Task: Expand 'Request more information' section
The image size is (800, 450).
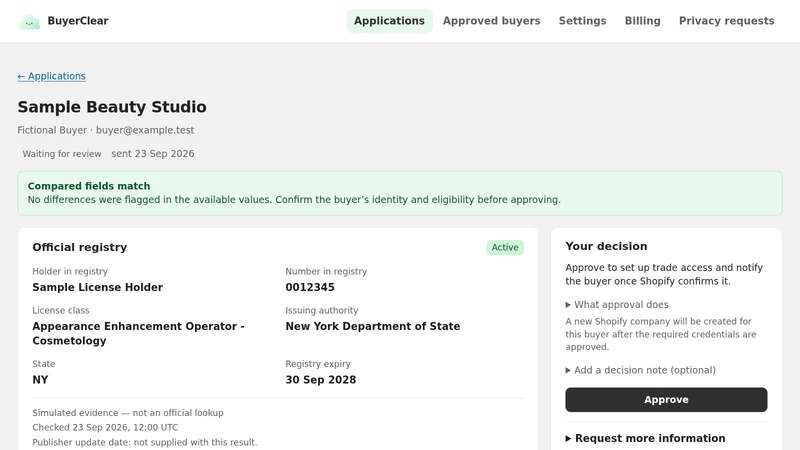Action: pyautogui.click(x=645, y=438)
